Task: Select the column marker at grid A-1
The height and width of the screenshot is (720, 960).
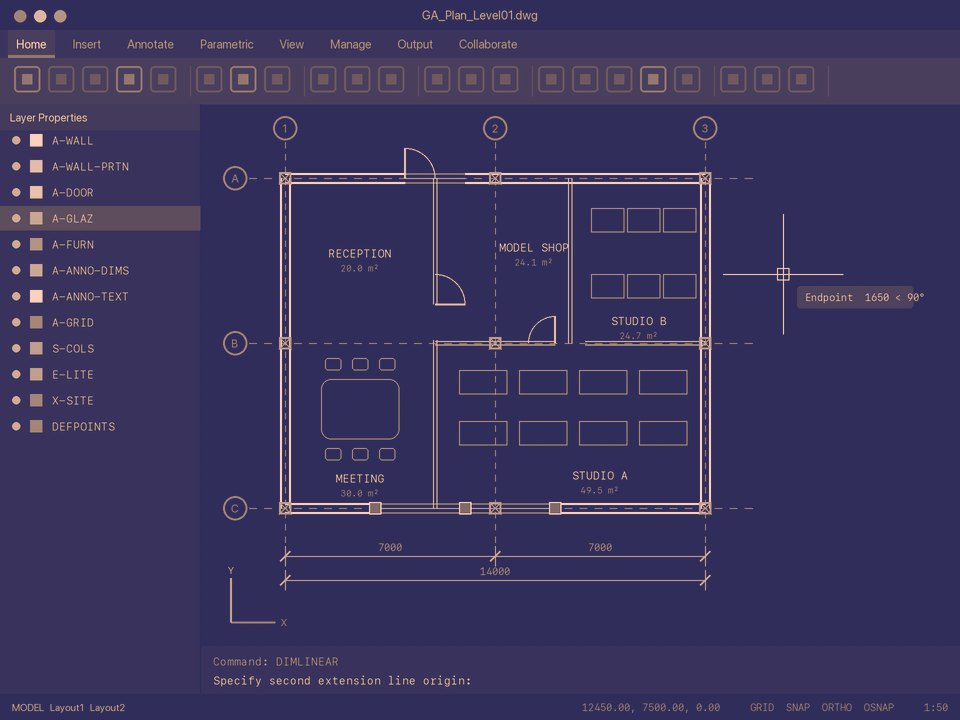Action: pos(285,179)
